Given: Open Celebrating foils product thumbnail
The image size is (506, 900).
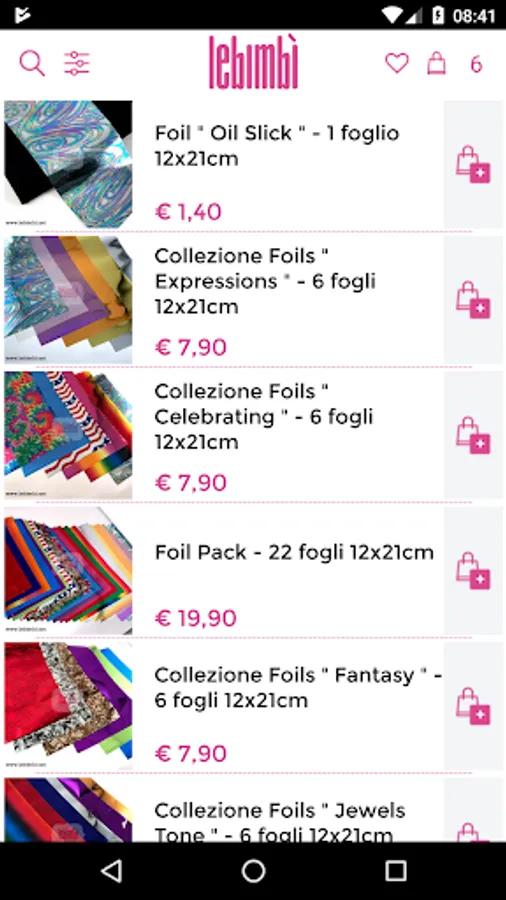Looking at the screenshot, I should [x=68, y=436].
